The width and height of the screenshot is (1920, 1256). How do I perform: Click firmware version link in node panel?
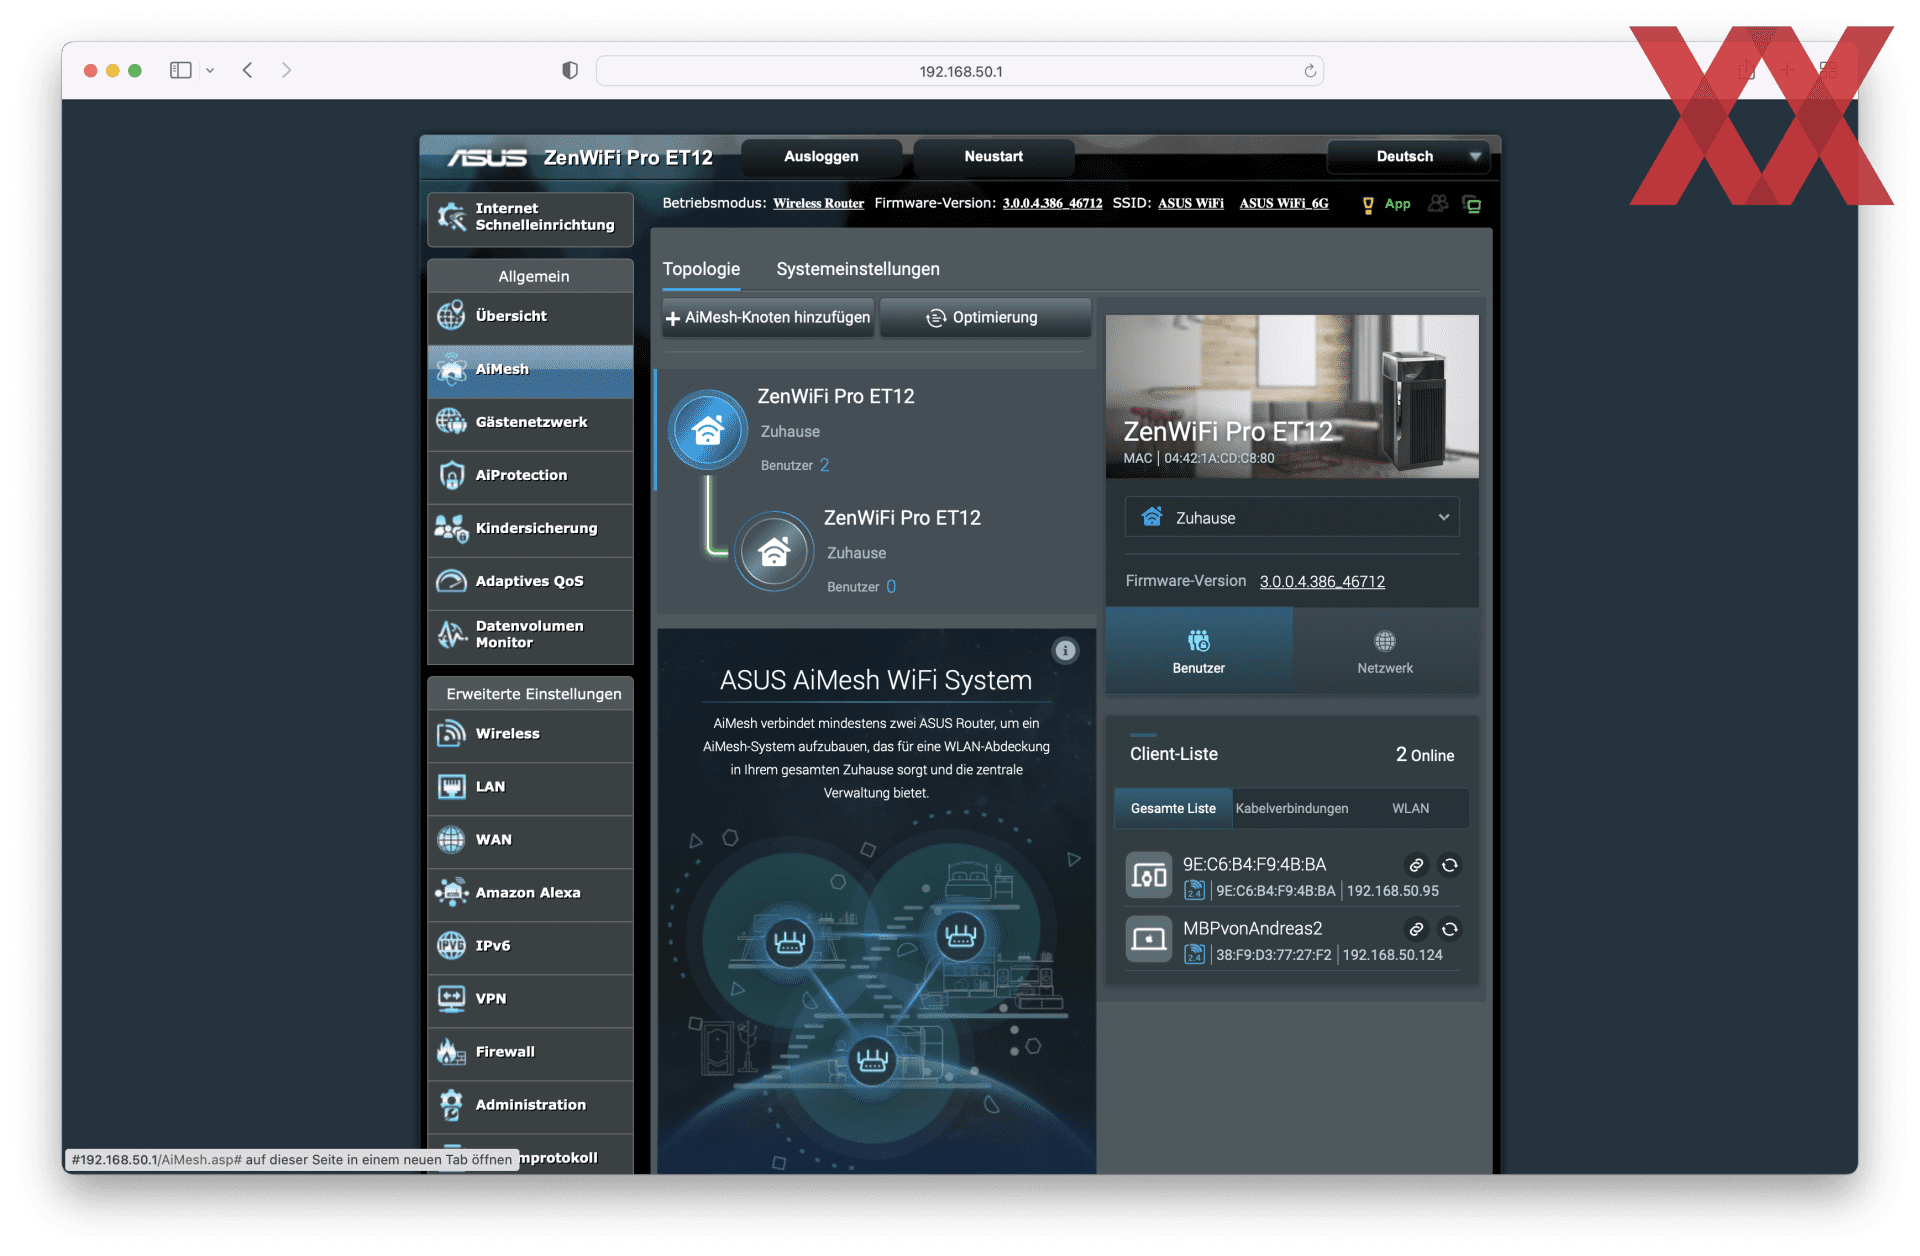[1322, 582]
